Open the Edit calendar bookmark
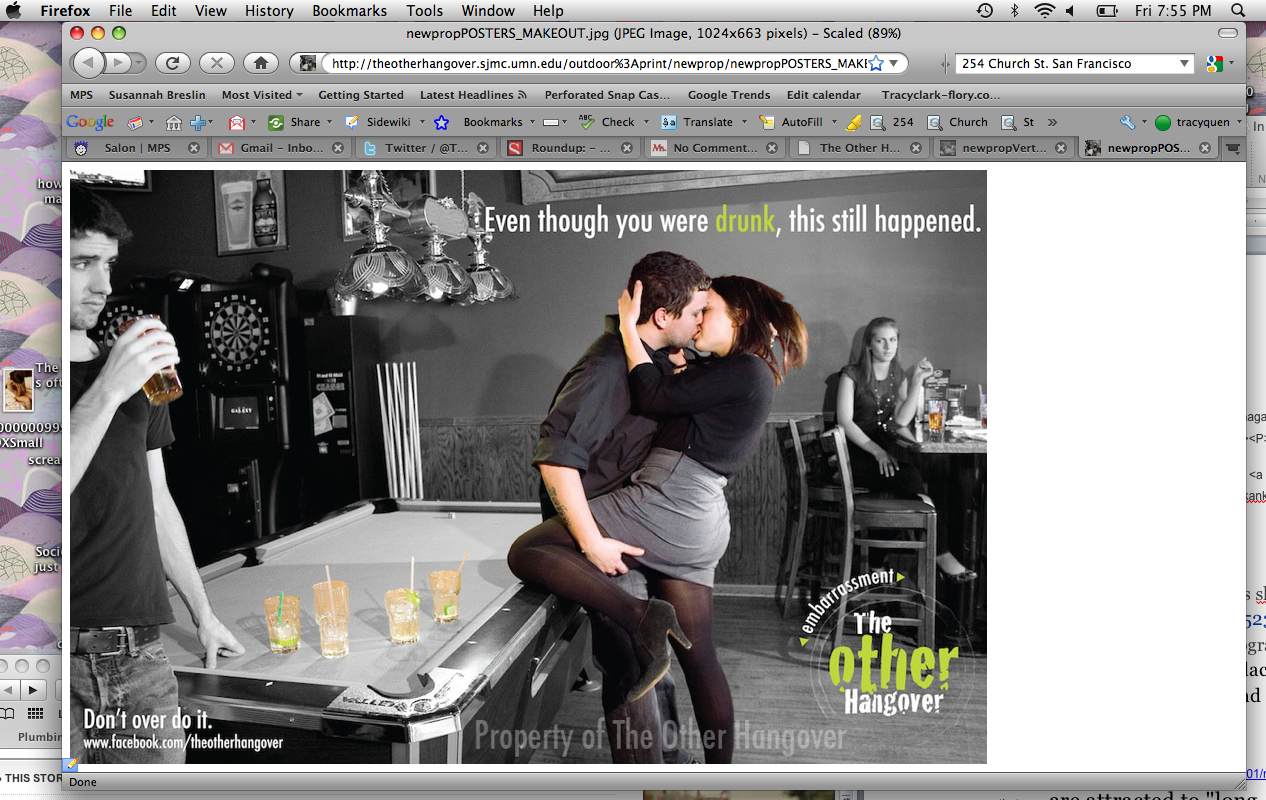The image size is (1266, 800). pos(824,95)
